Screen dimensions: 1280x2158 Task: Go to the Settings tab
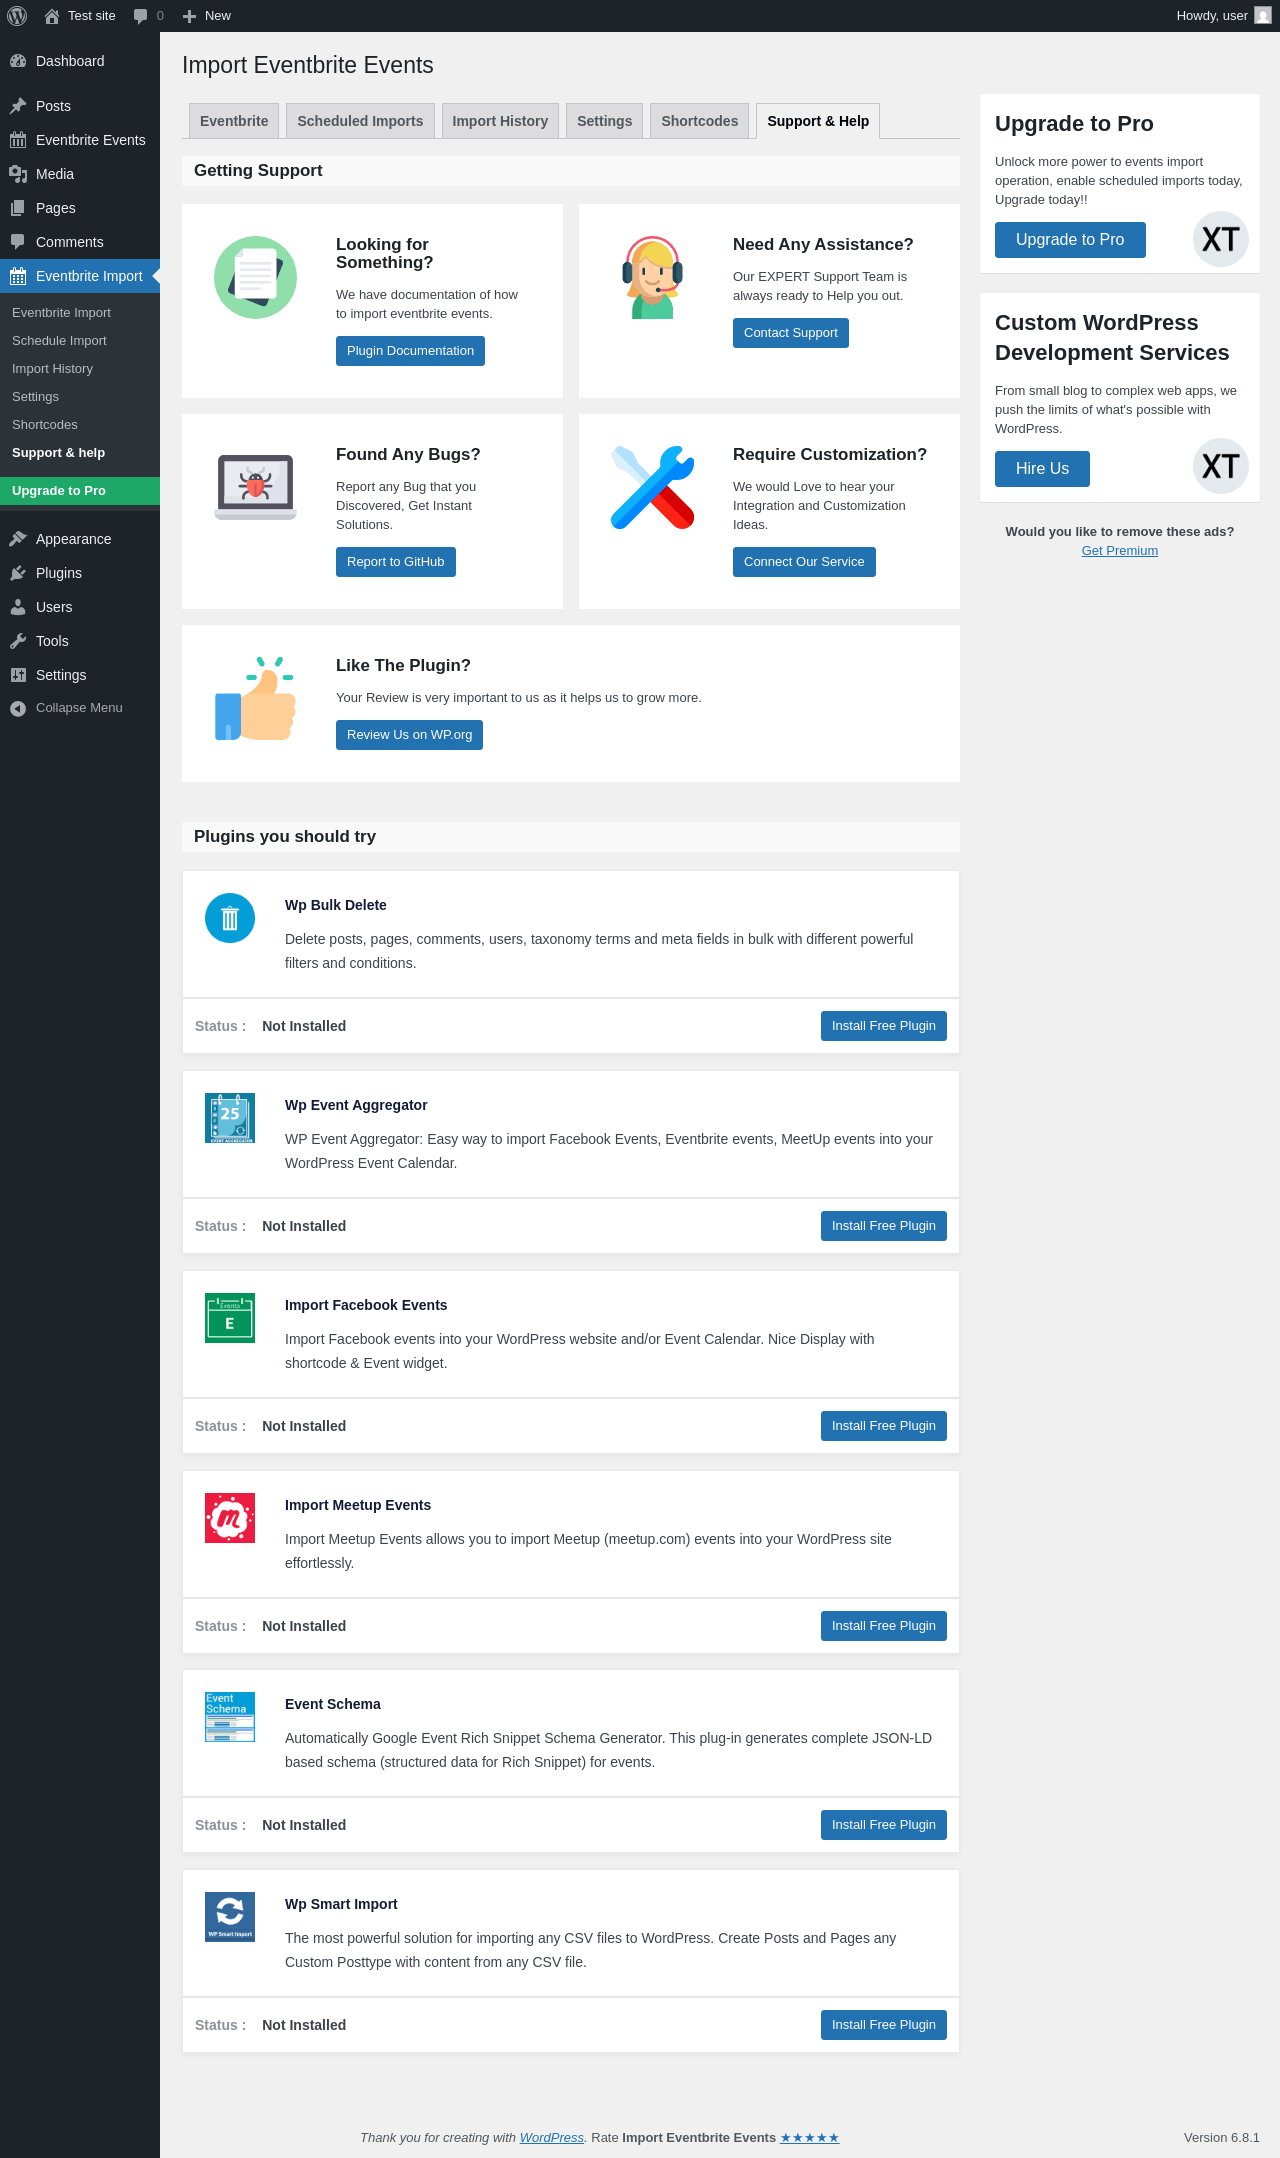[605, 121]
